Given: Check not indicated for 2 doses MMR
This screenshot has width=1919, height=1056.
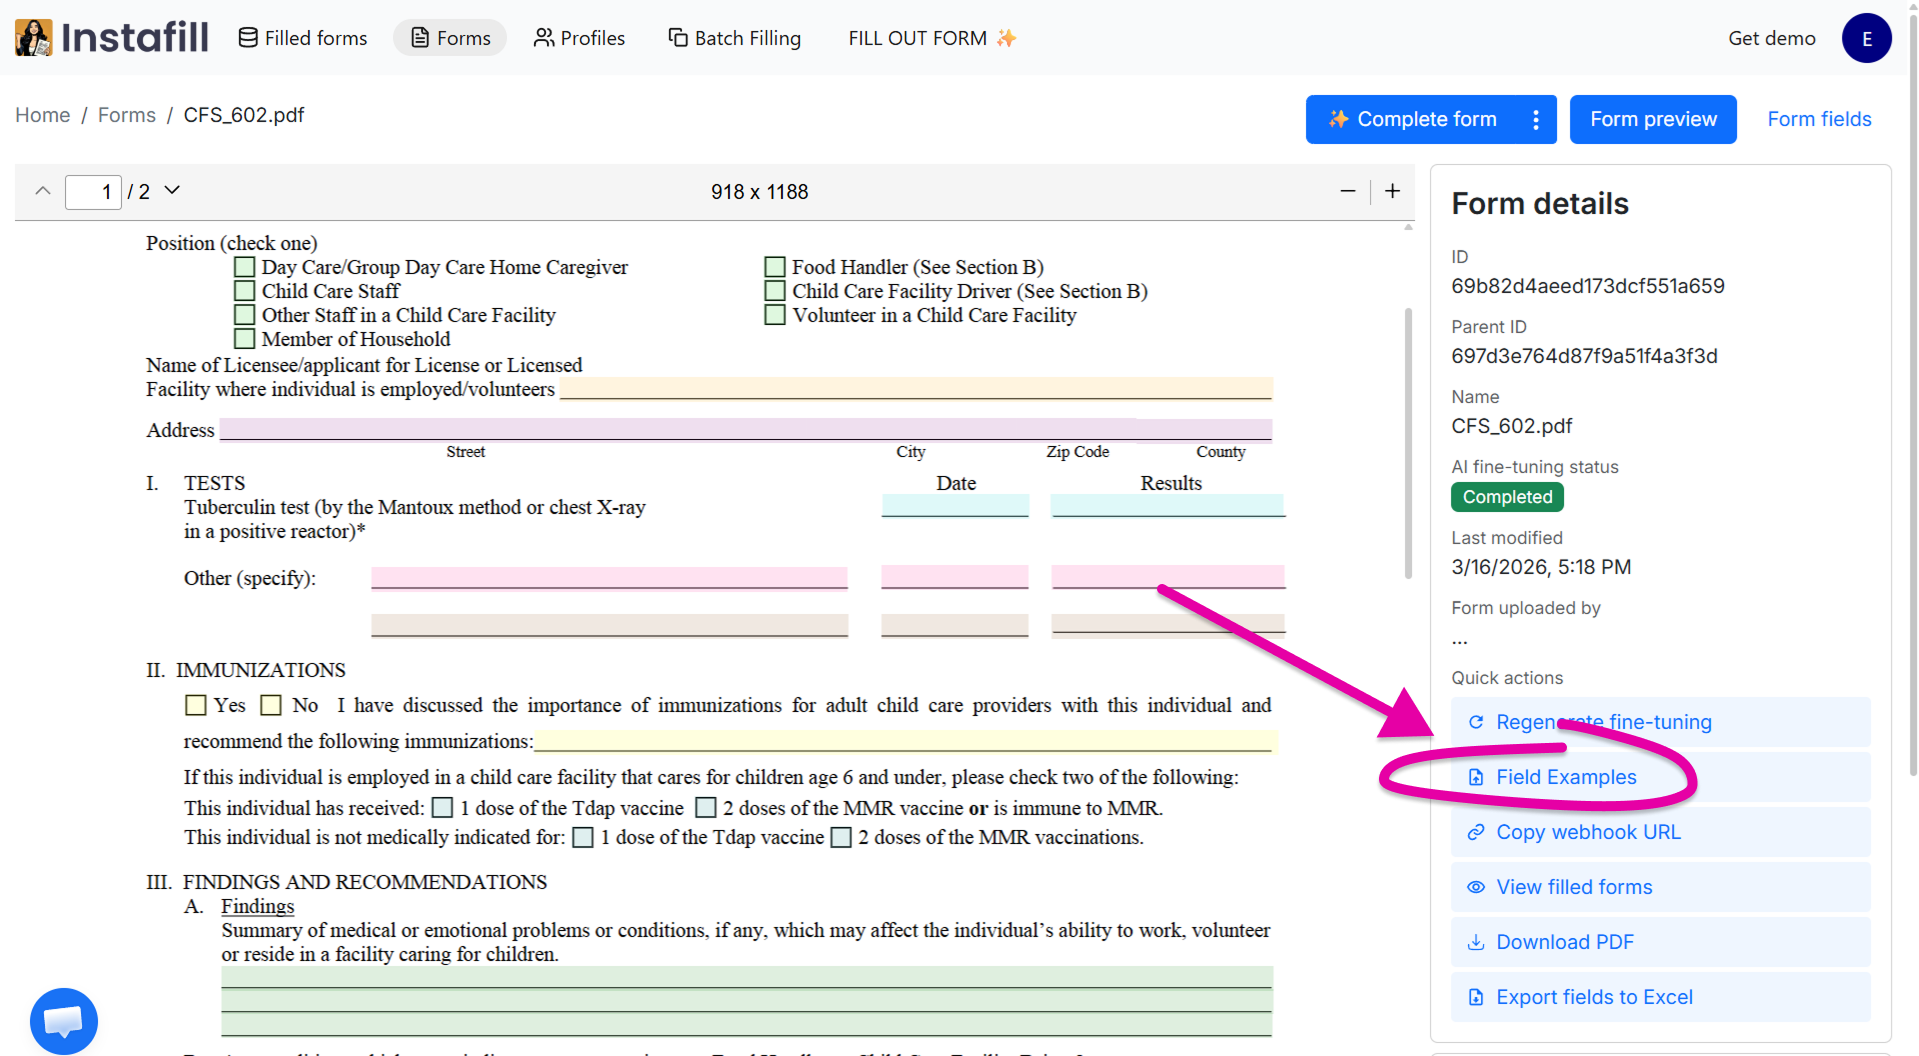Looking at the screenshot, I should point(841,837).
